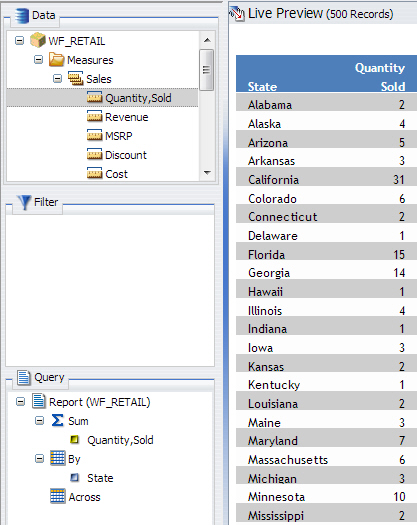The width and height of the screenshot is (417, 525).
Task: Click the Filter funnel icon
Action: pyautogui.click(x=24, y=202)
